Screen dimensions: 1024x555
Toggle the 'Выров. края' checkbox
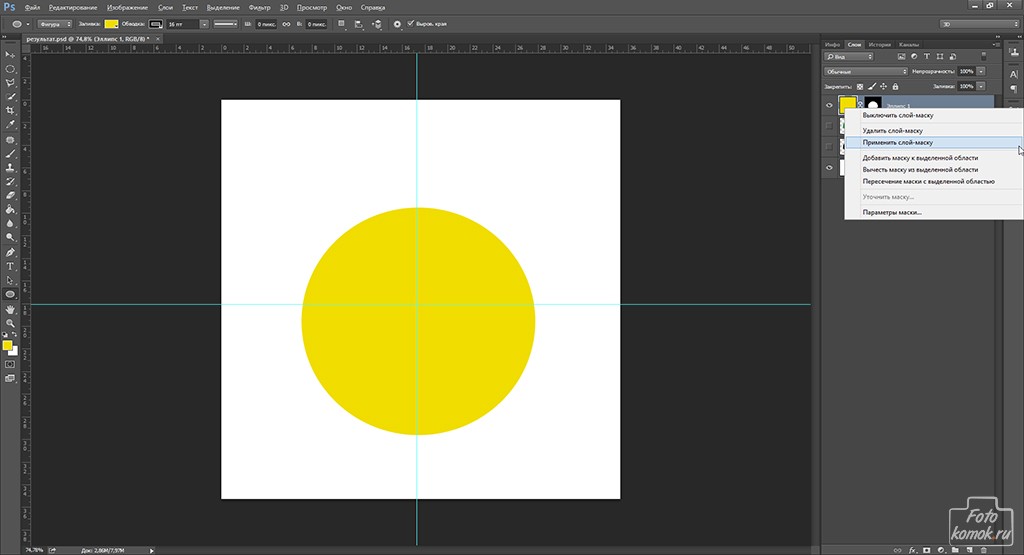pos(410,24)
